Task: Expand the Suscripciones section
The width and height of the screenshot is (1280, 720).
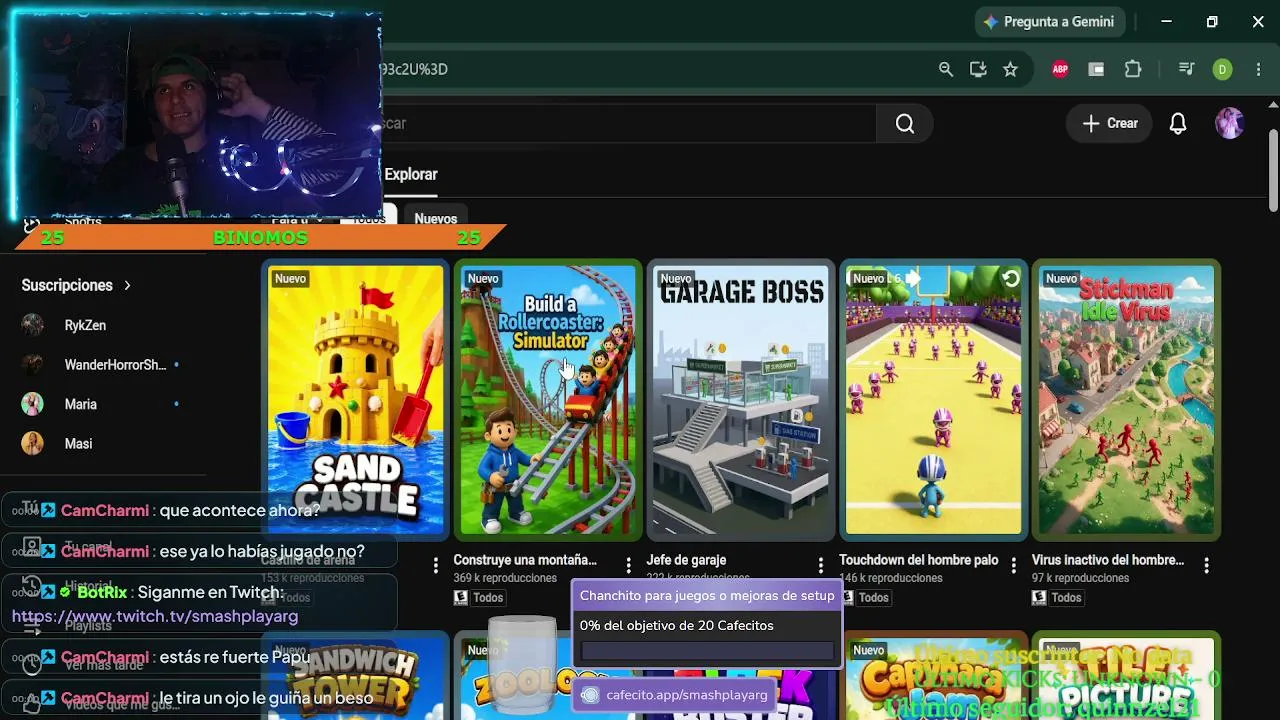Action: click(x=77, y=285)
